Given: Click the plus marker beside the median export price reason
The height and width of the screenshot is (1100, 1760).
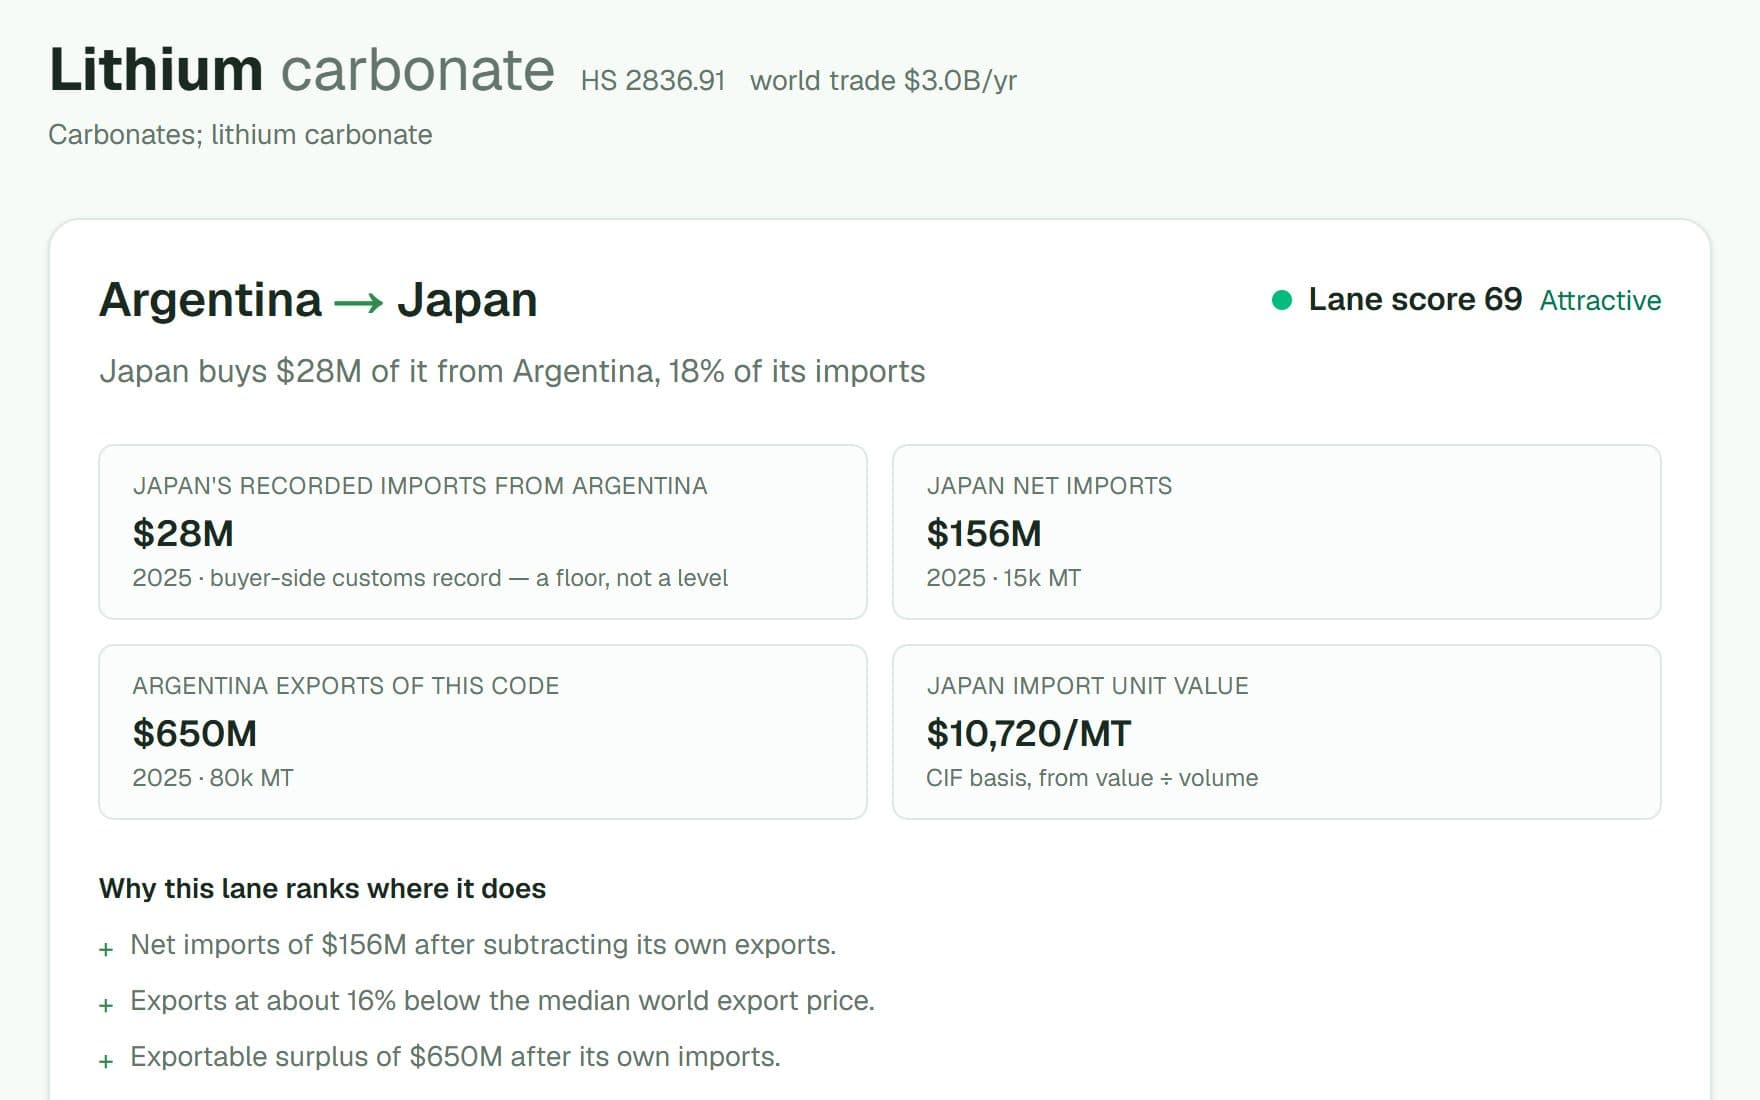Looking at the screenshot, I should 106,1005.
